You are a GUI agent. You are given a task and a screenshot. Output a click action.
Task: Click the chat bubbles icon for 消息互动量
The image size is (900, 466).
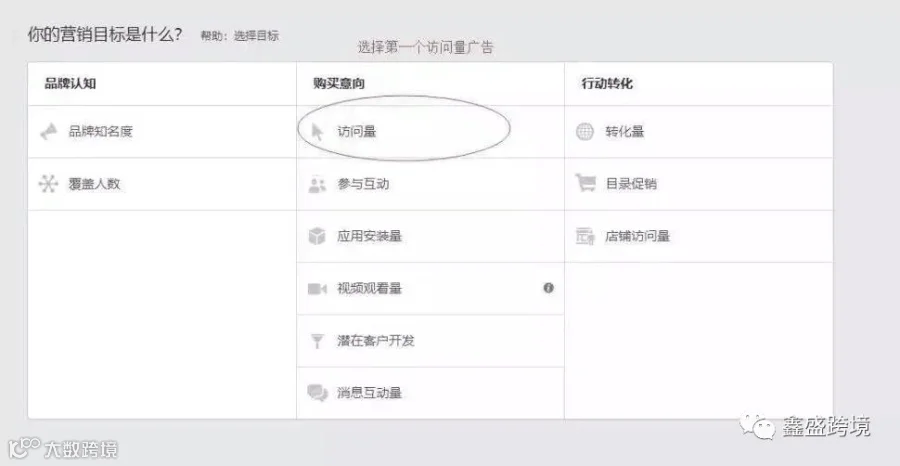[x=317, y=393]
